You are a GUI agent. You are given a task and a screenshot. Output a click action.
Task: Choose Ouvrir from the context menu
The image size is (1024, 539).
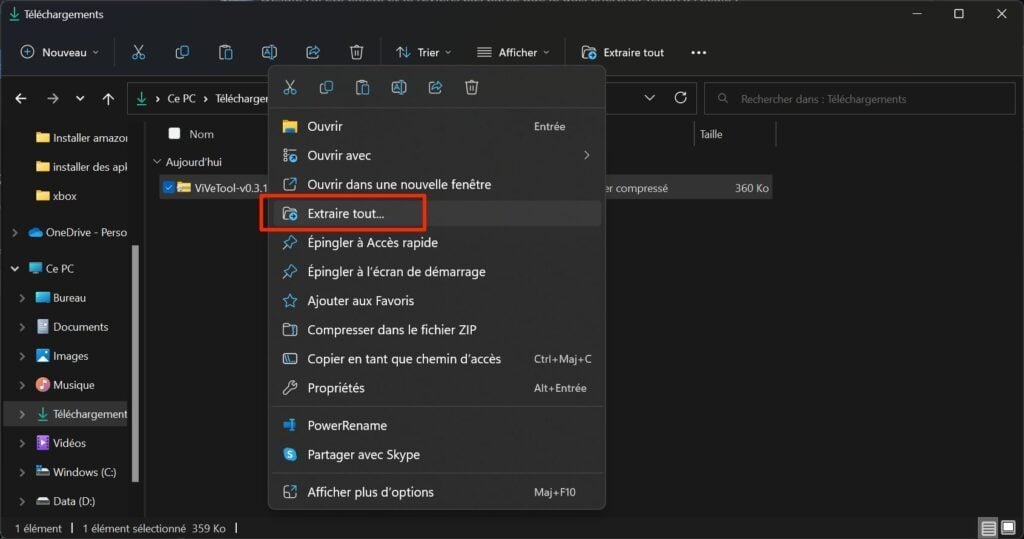(x=436, y=126)
